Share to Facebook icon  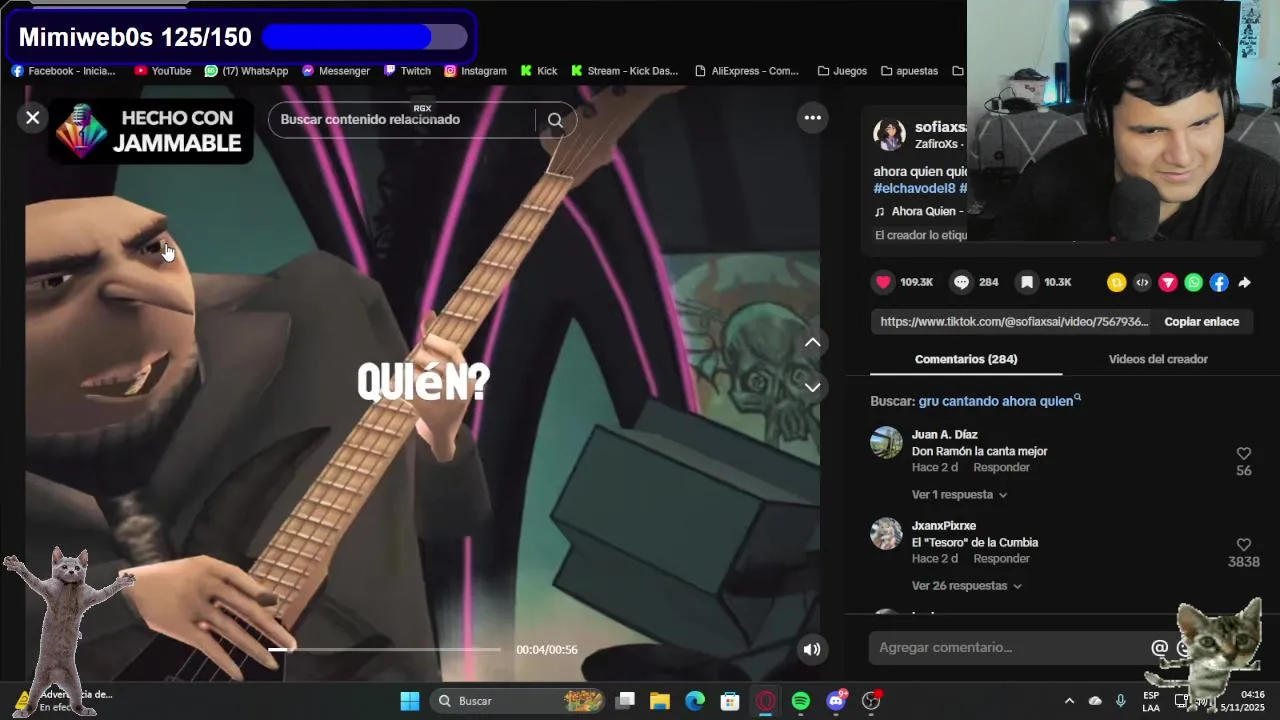(x=1219, y=283)
